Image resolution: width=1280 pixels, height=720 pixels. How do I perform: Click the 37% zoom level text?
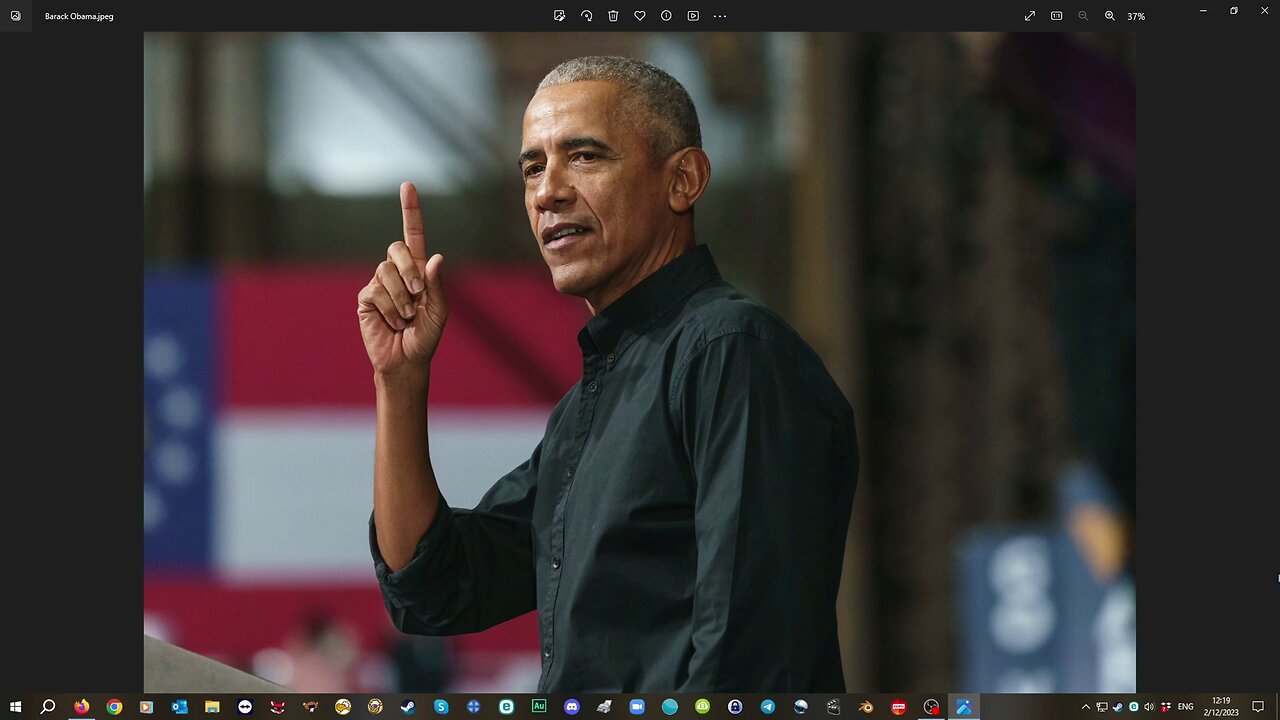[1136, 16]
